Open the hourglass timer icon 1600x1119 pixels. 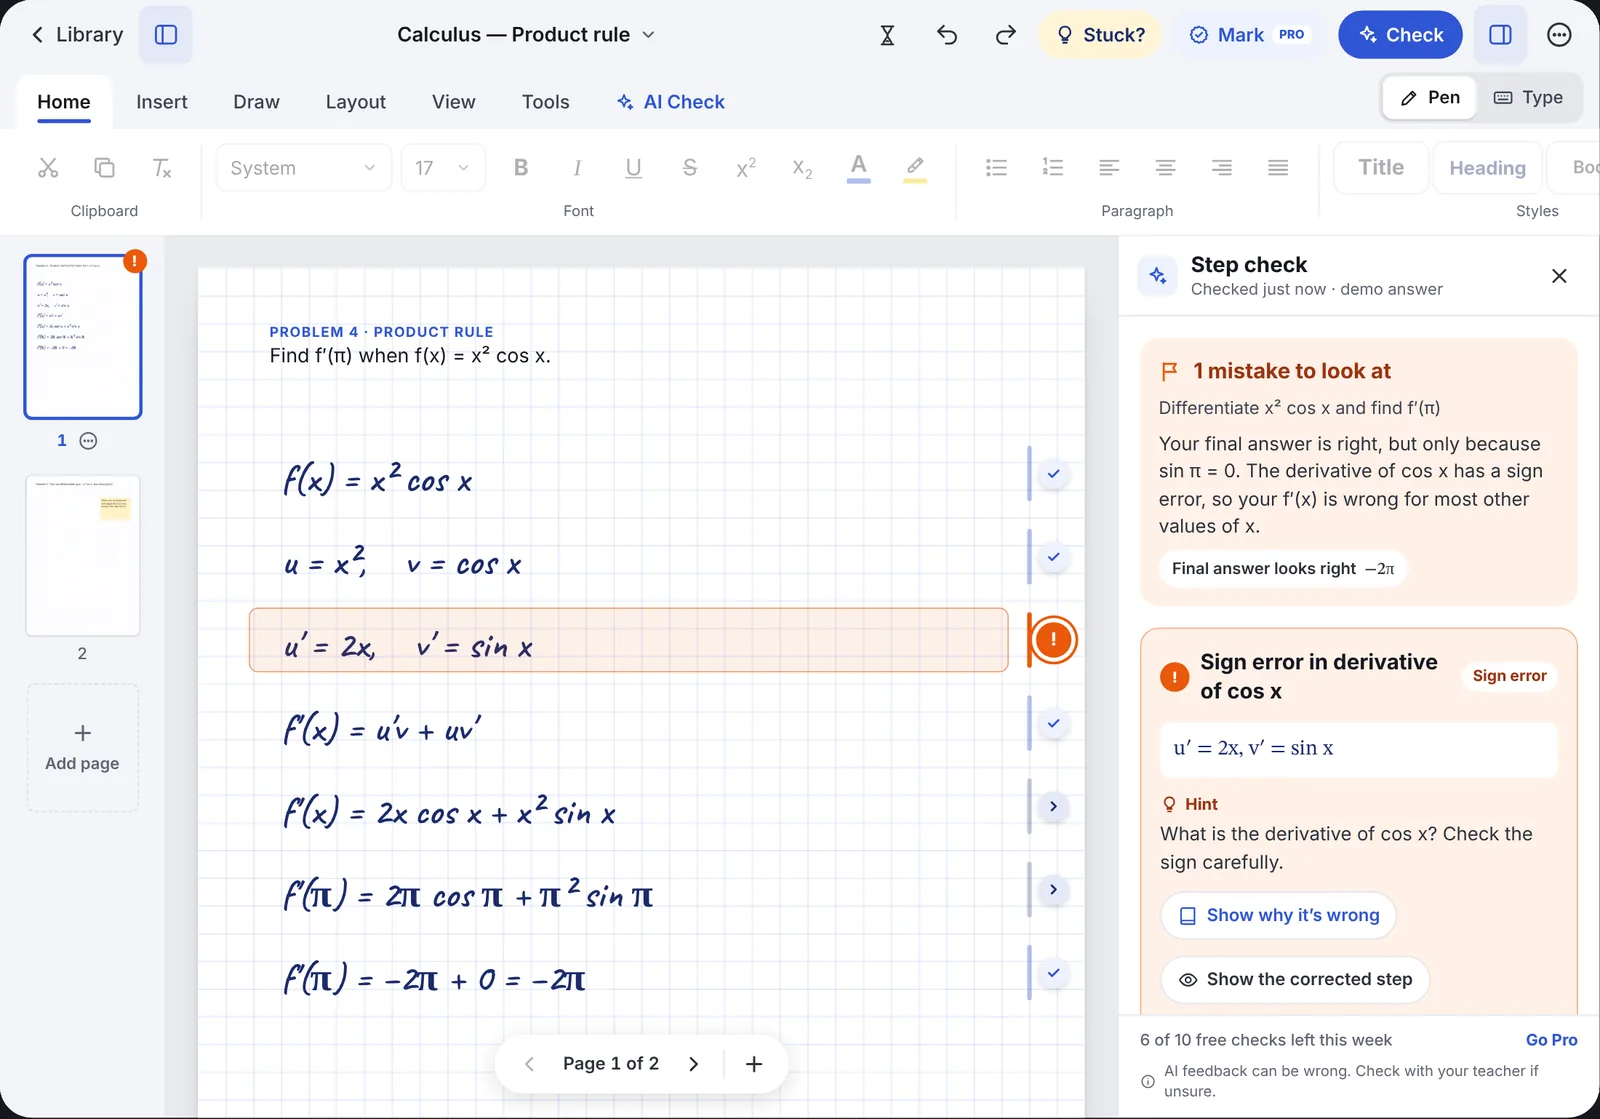[887, 35]
